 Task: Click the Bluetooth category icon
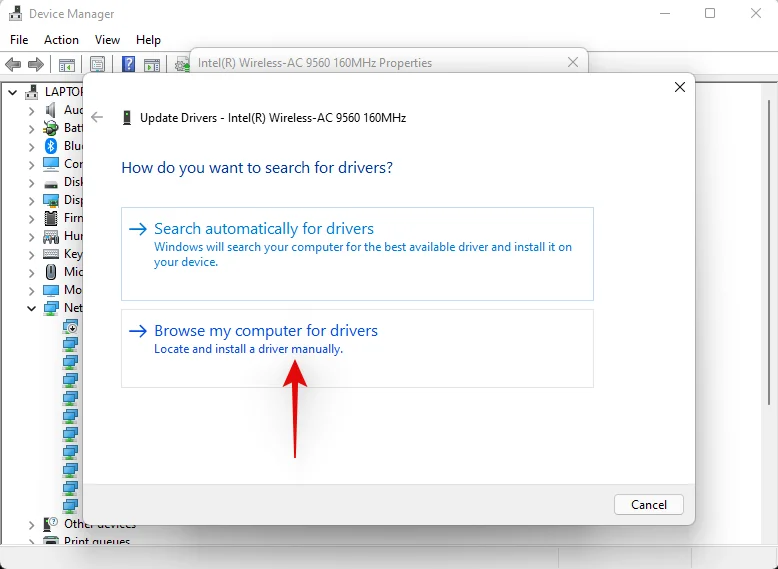(51, 146)
